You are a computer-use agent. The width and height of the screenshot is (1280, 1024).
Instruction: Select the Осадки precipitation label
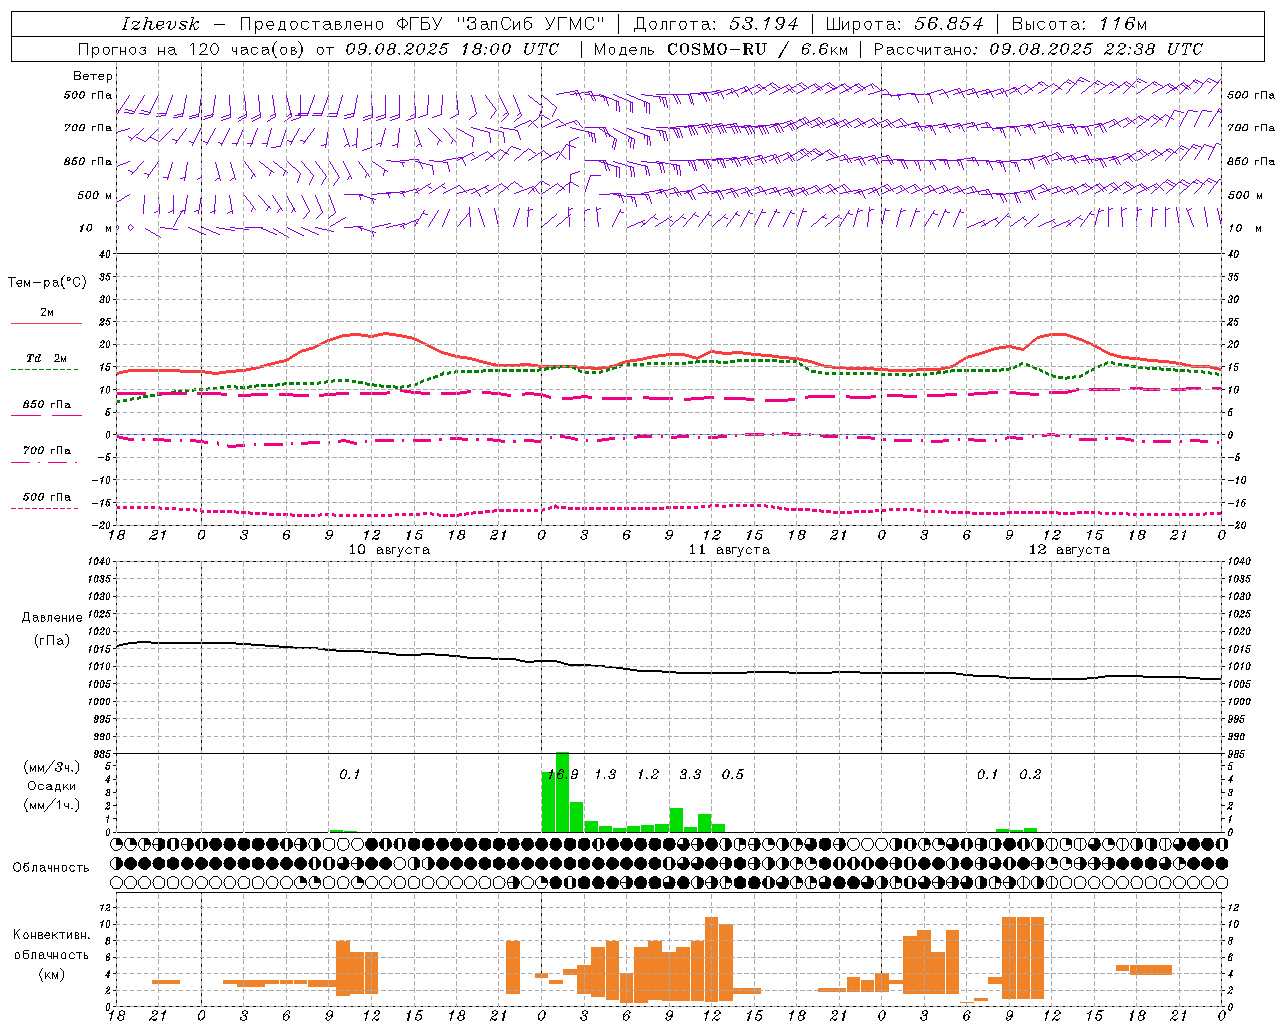click(x=52, y=787)
